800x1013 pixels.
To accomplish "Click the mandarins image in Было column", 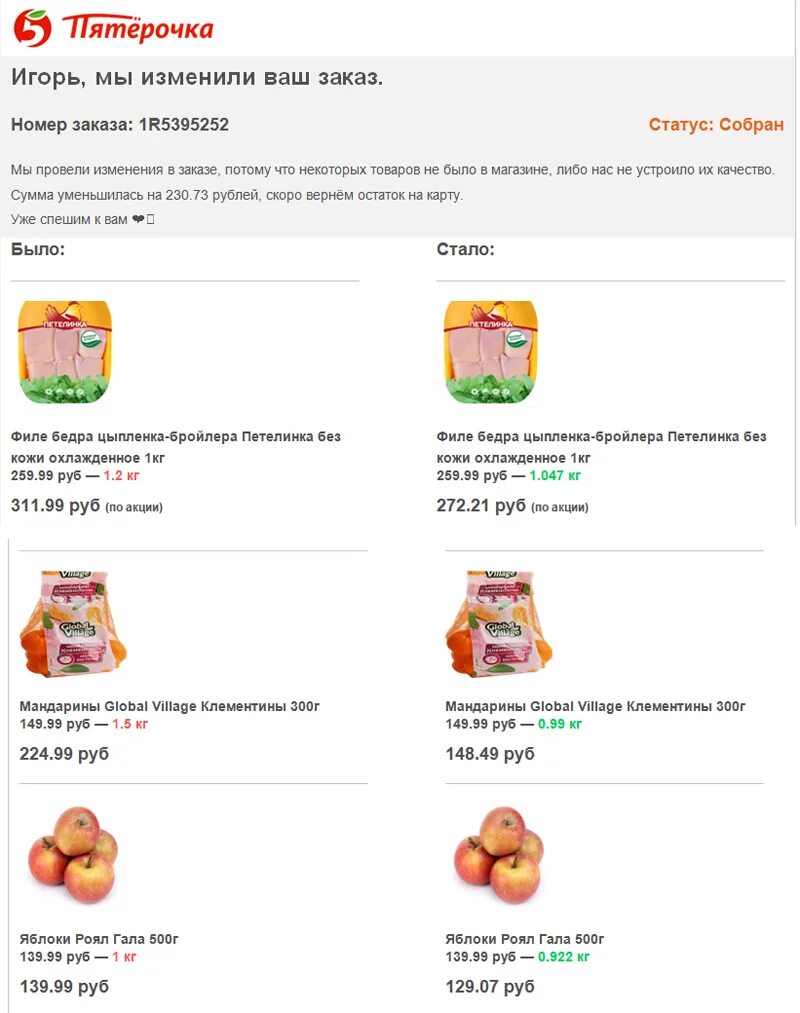I will point(73,624).
